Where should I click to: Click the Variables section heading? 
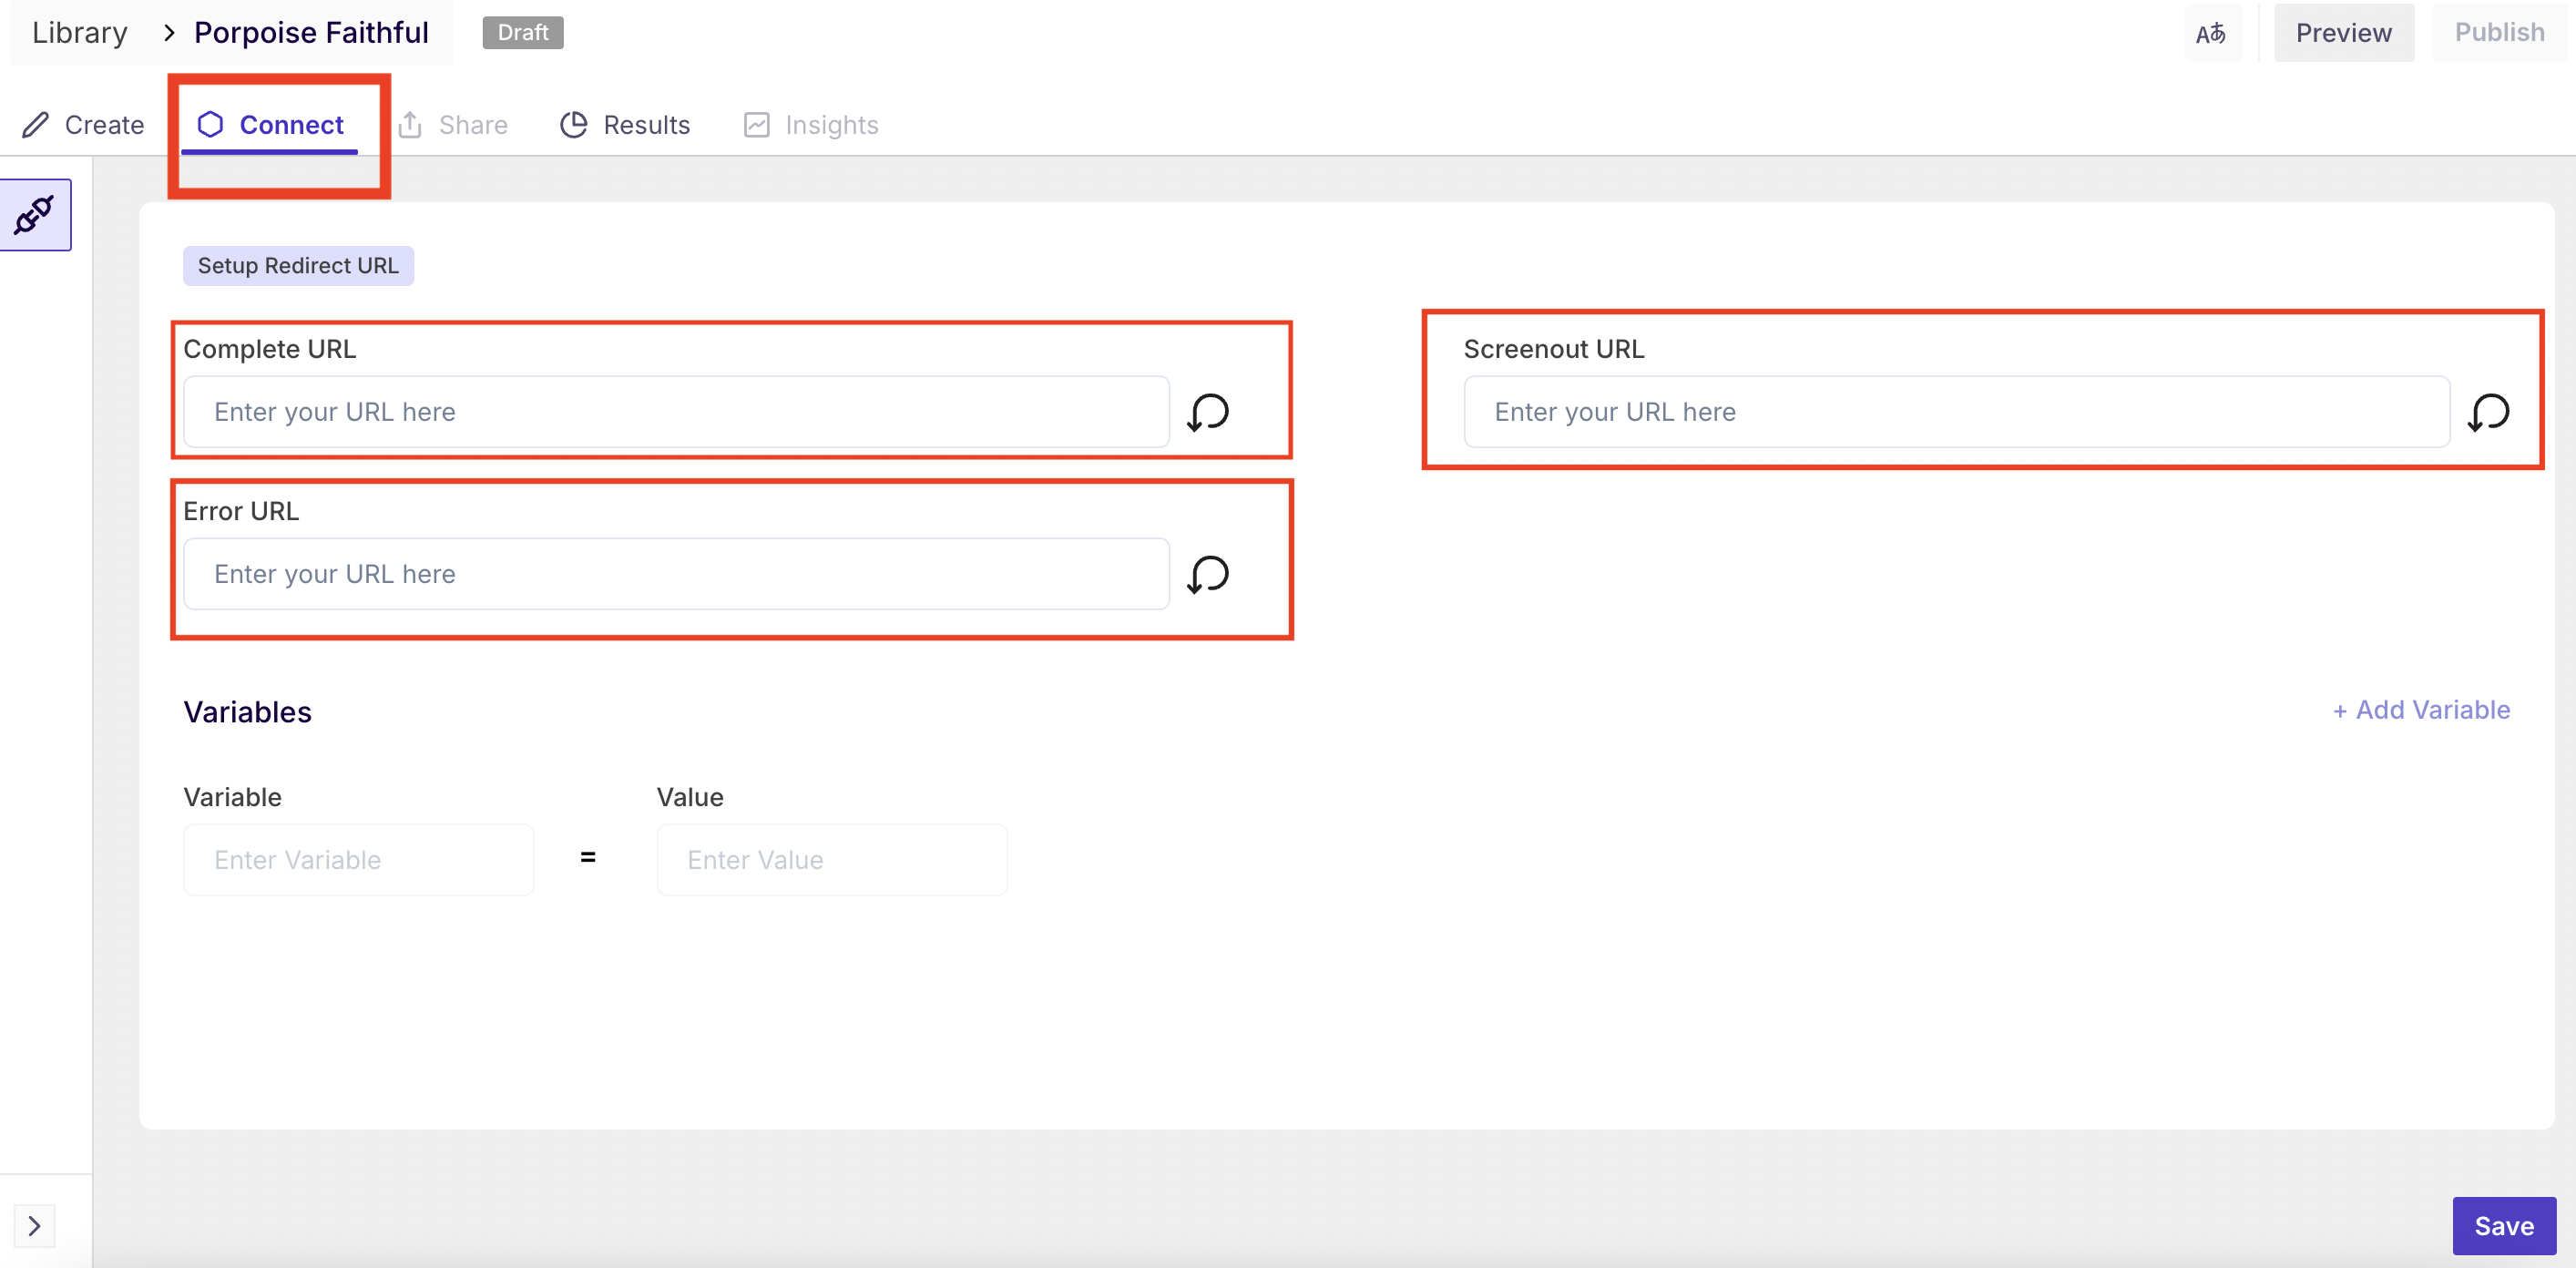pos(248,712)
